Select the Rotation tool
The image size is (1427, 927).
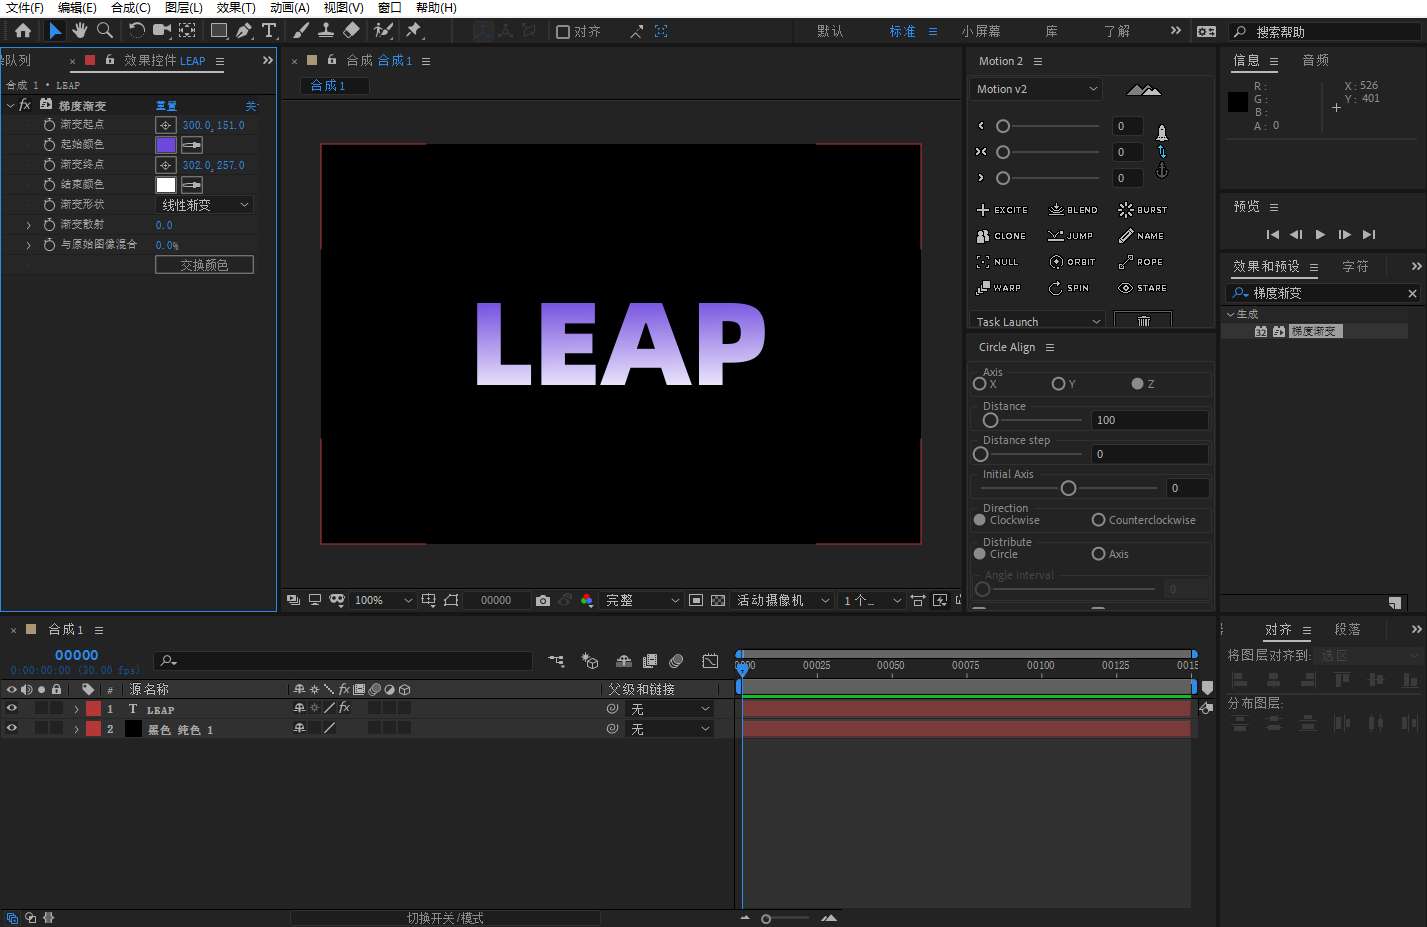[137, 31]
